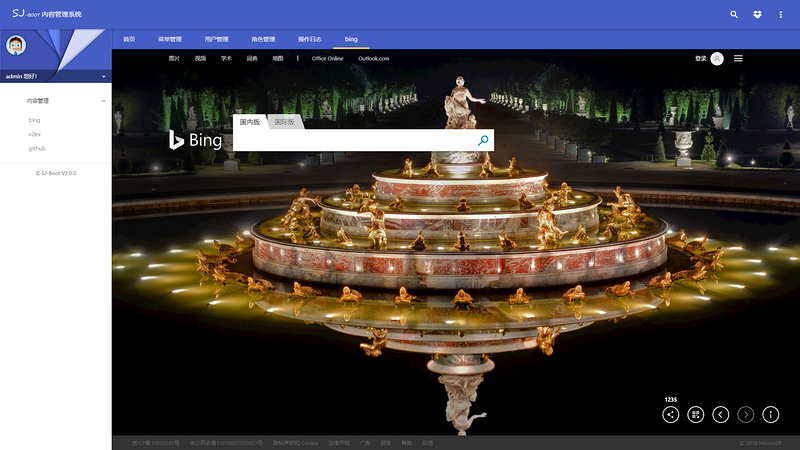Expand the admin user dropdown arrow
The height and width of the screenshot is (450, 800).
click(104, 77)
